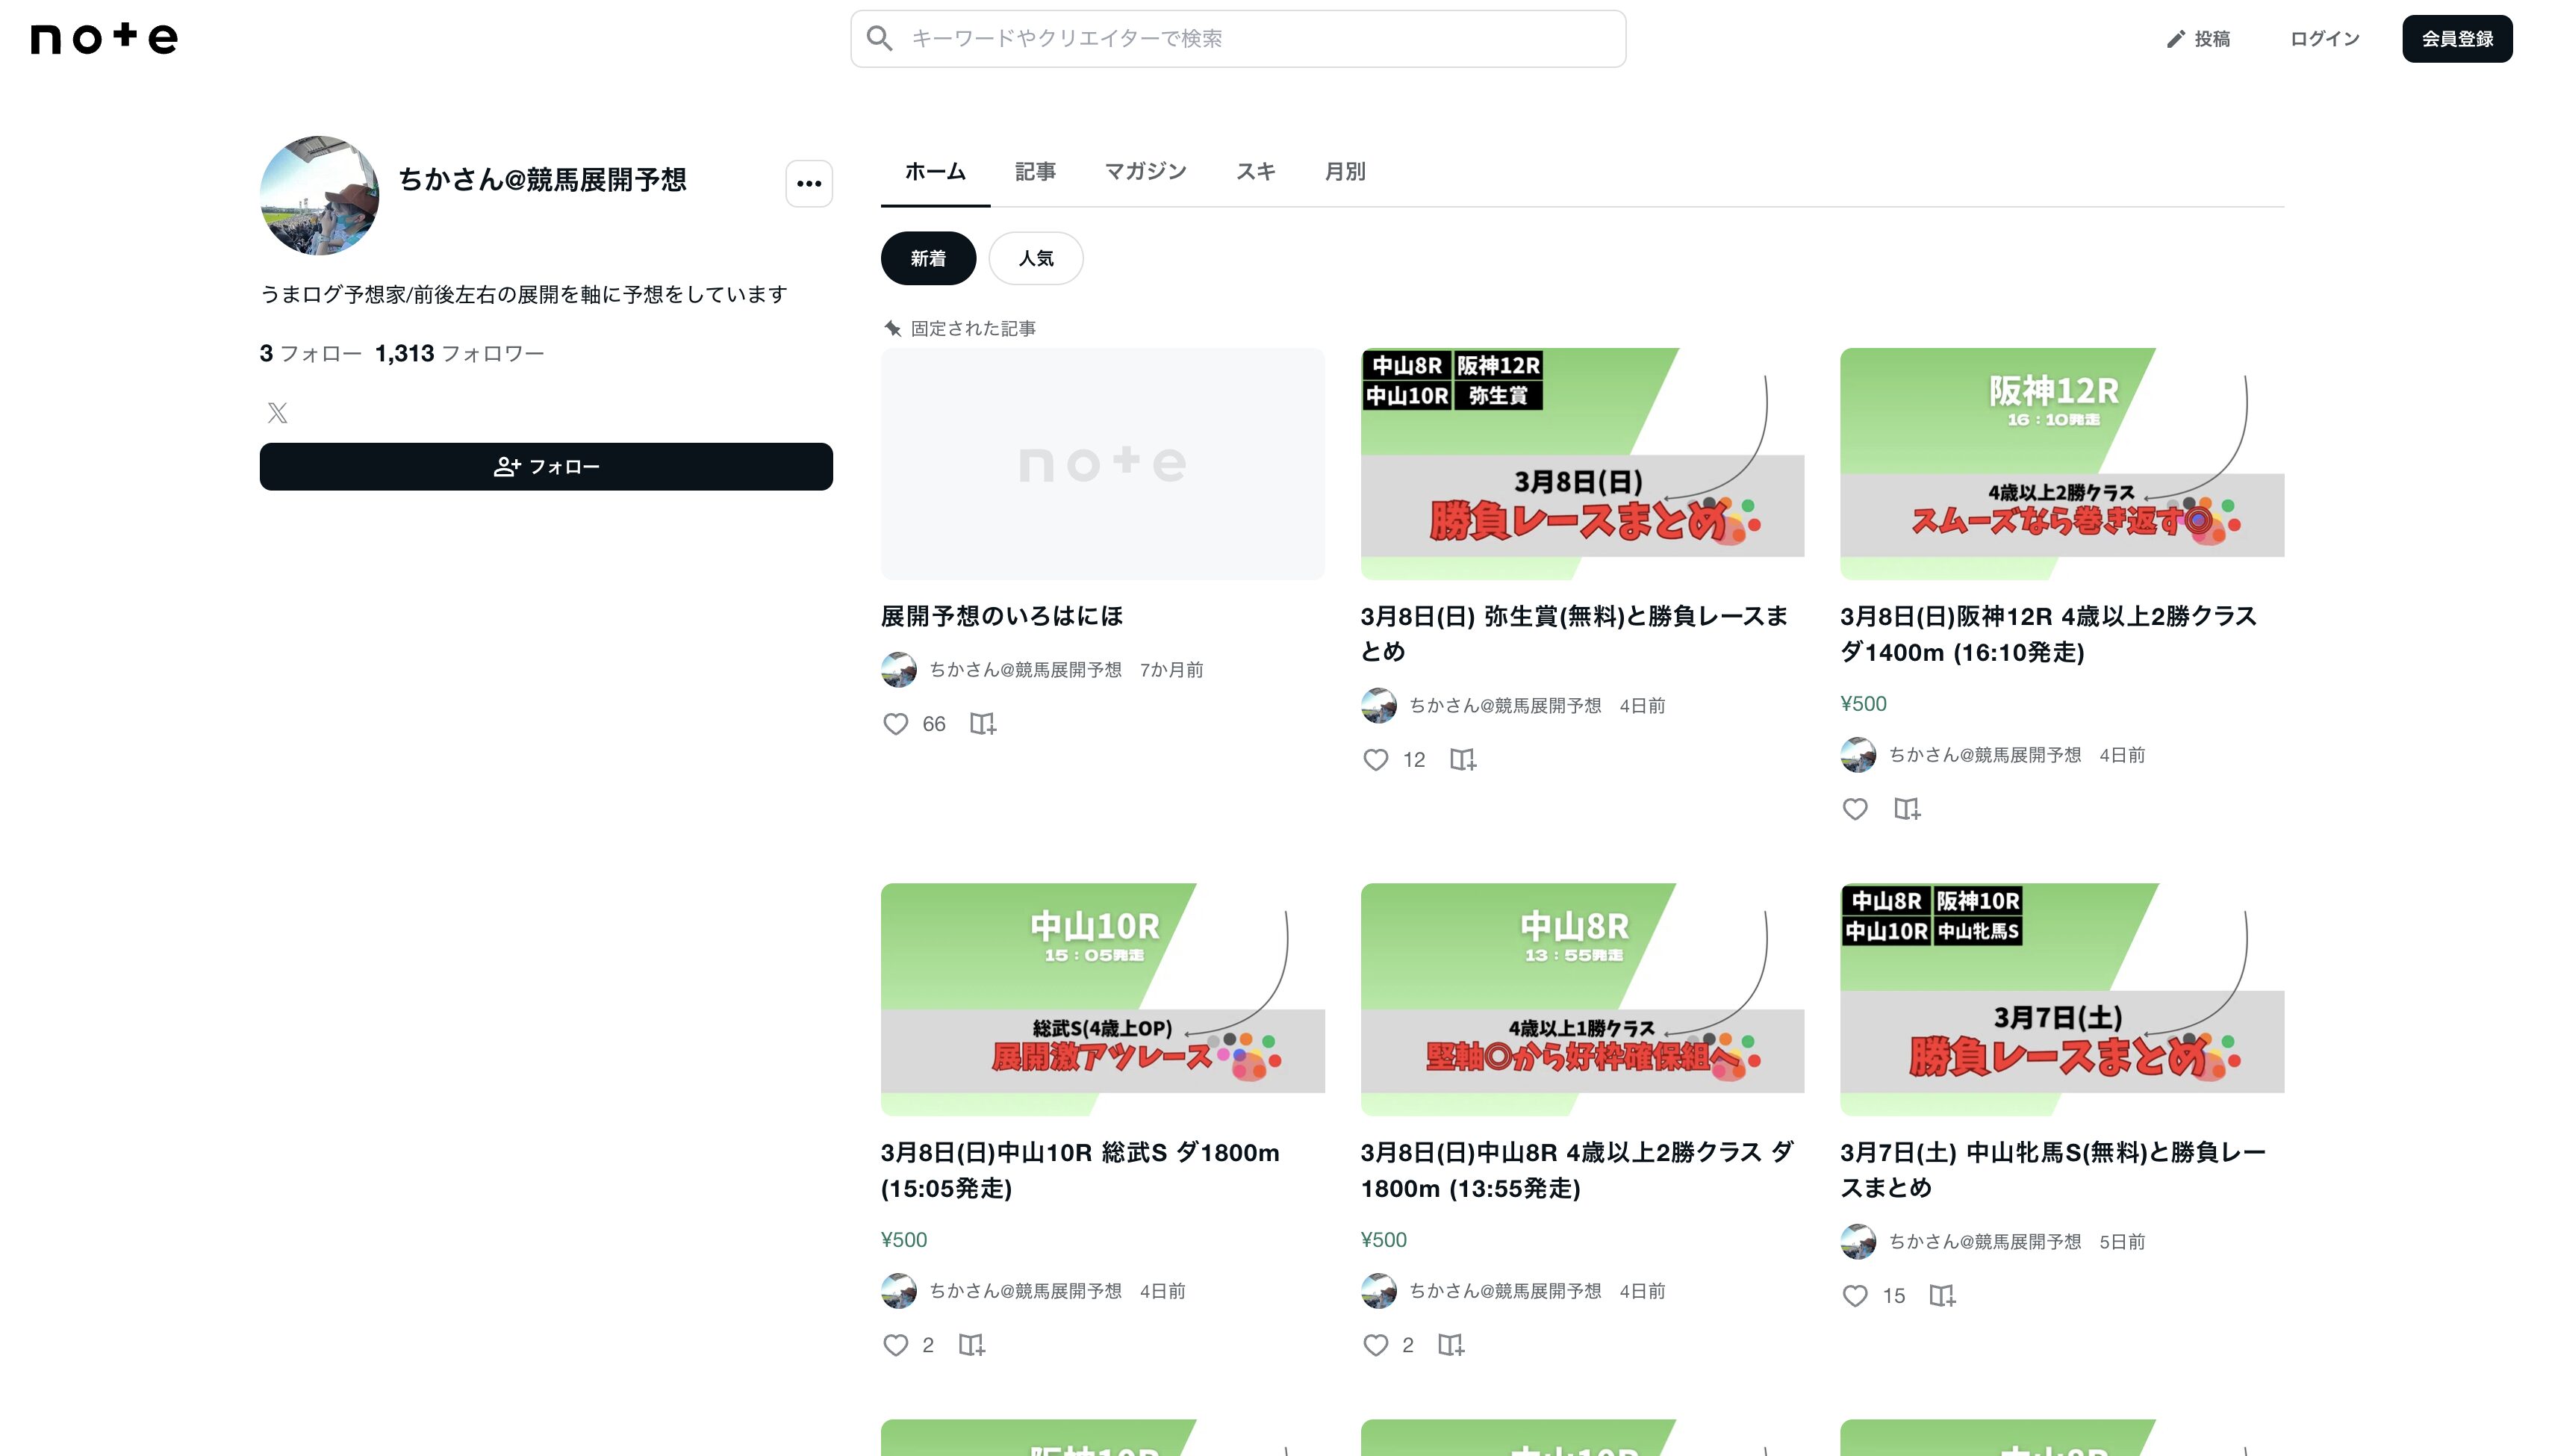Open the 月別 tab
Image resolution: width=2549 pixels, height=1456 pixels.
(1344, 172)
